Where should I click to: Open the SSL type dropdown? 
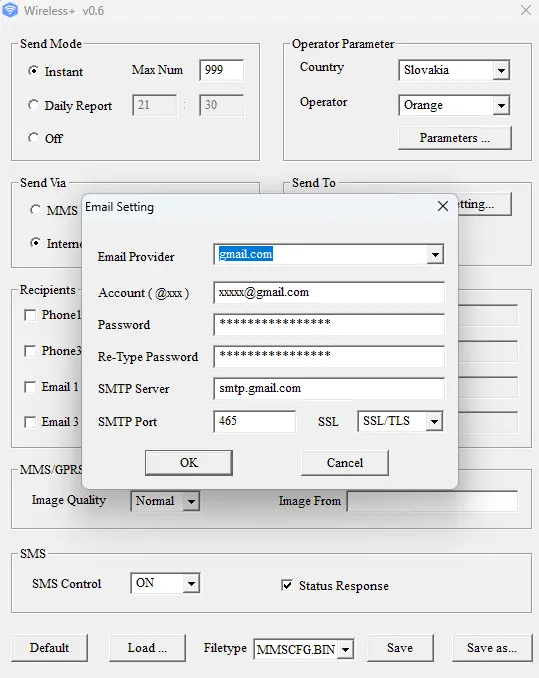point(434,421)
